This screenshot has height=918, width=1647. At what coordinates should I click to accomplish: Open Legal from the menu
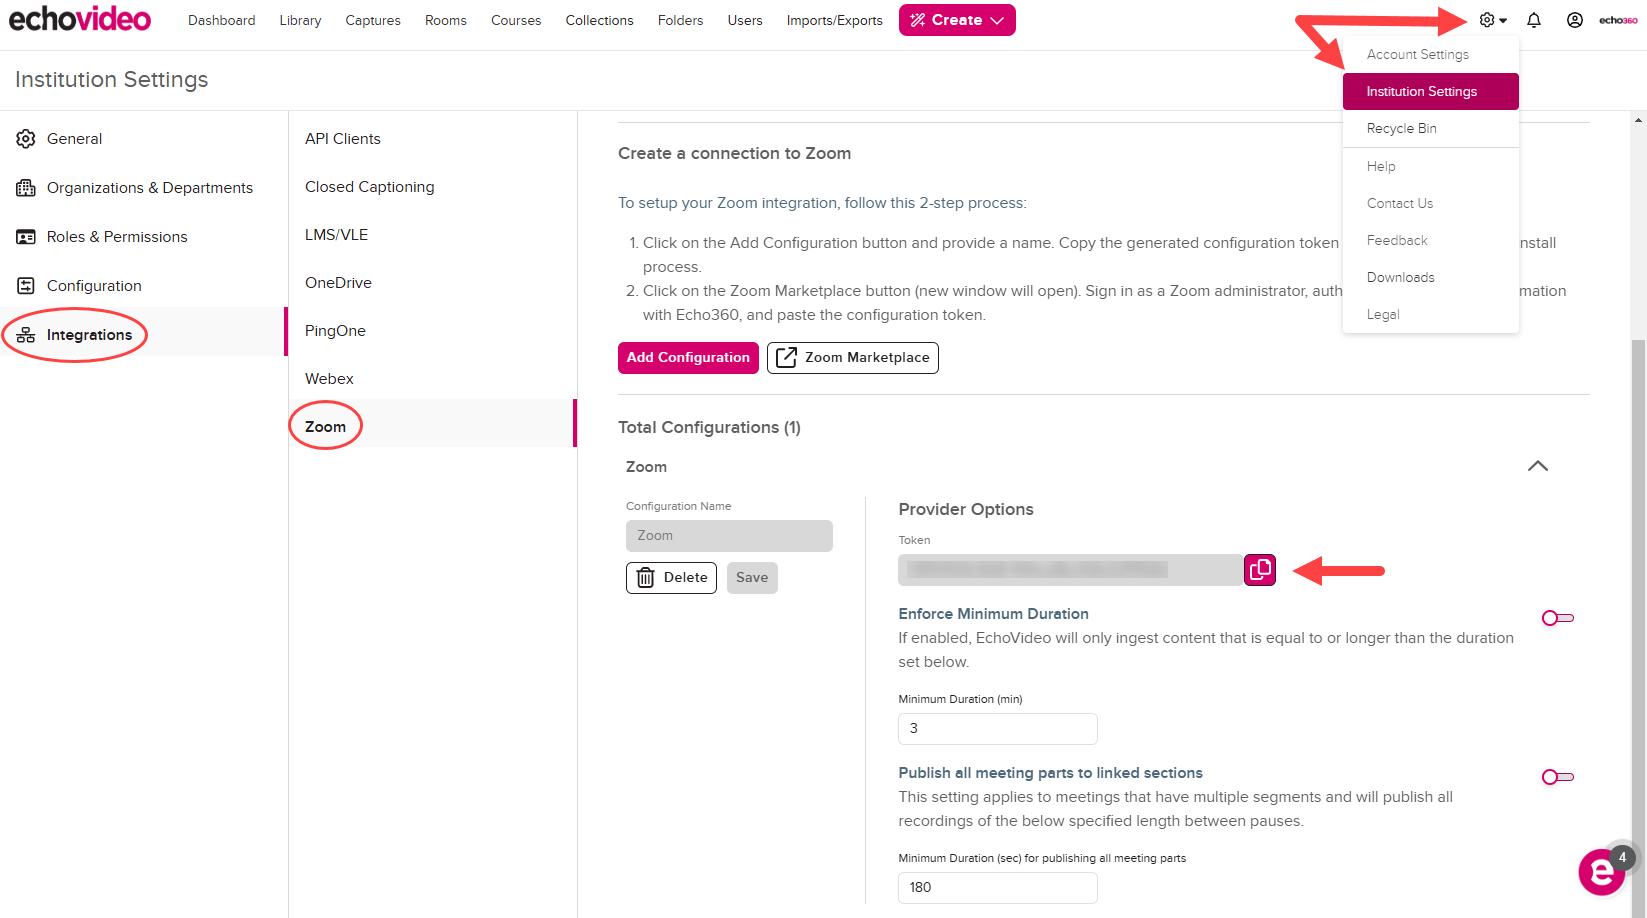[x=1431, y=314]
